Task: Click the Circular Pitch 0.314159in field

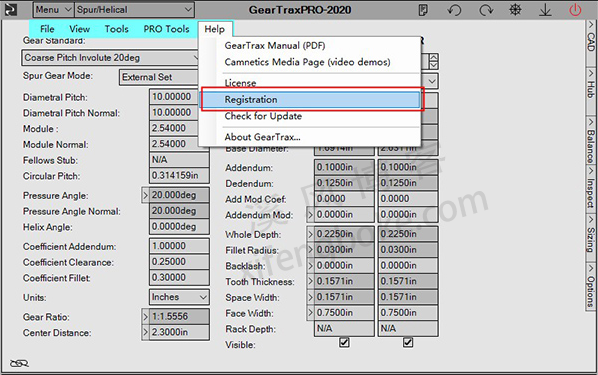Action: tap(179, 175)
